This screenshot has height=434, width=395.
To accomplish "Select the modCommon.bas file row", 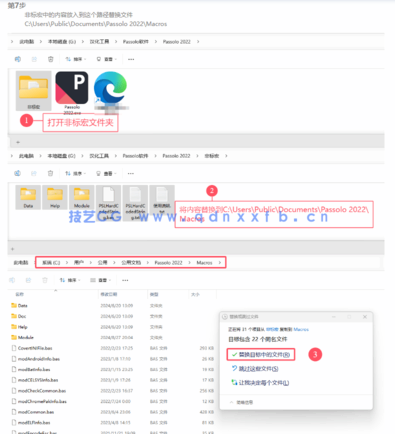I will [113, 412].
